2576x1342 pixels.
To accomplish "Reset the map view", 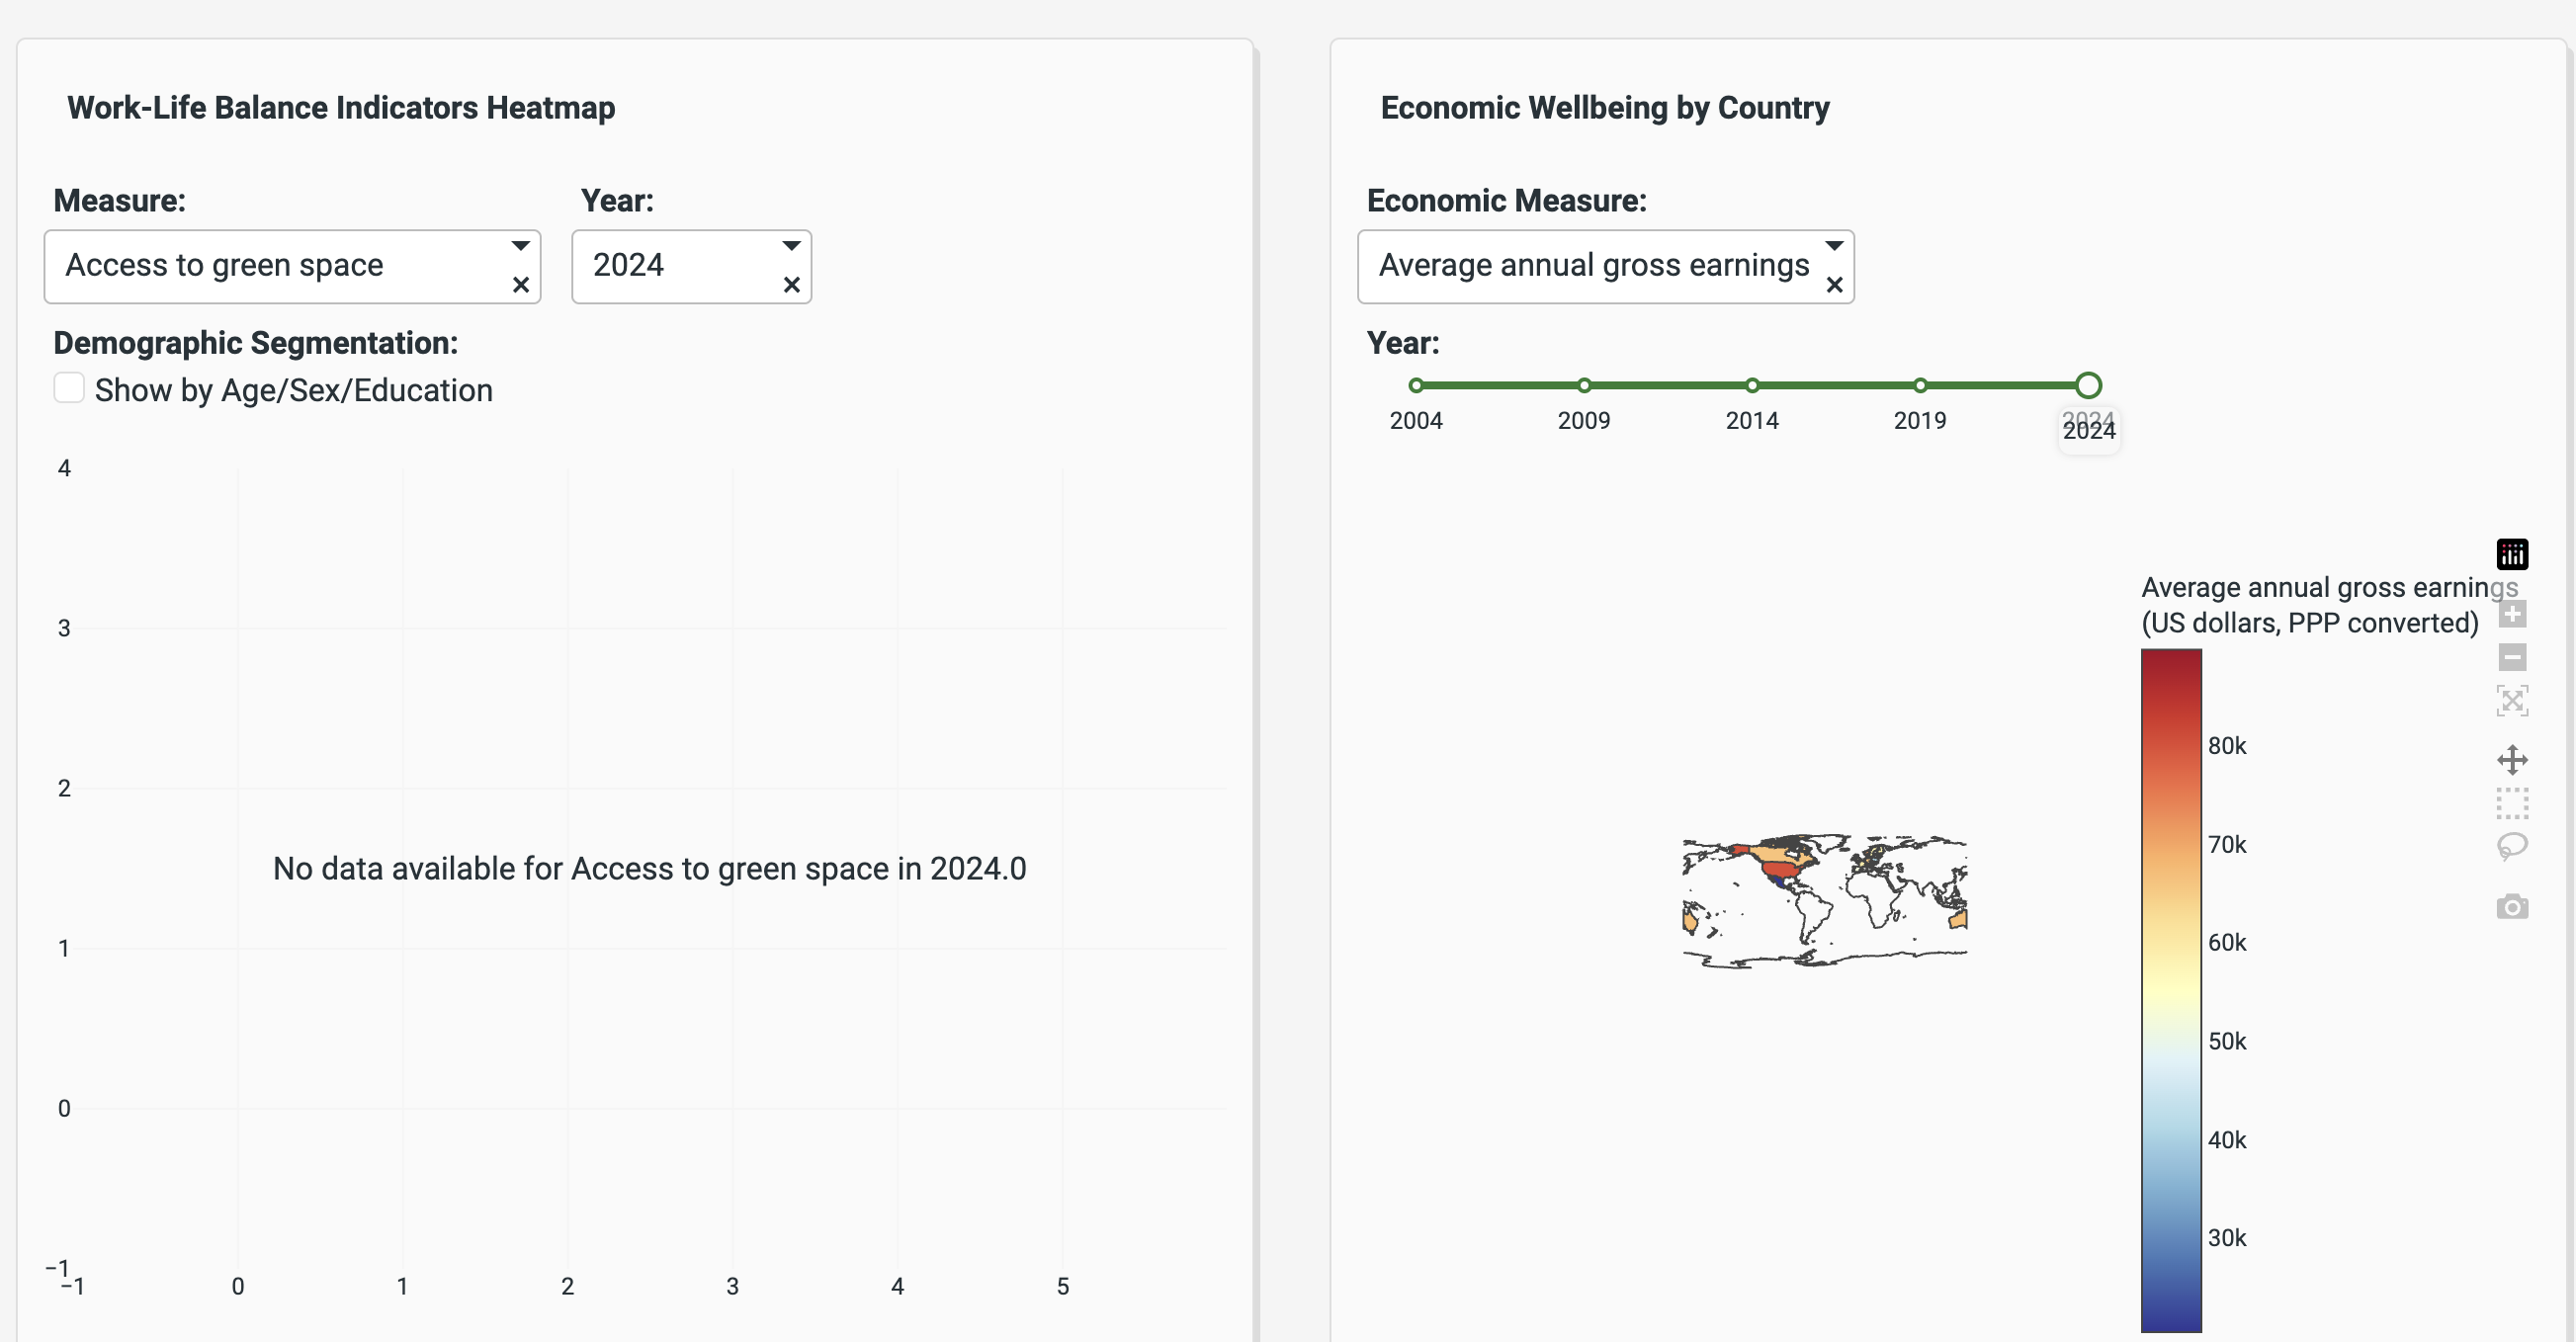I will point(2511,700).
